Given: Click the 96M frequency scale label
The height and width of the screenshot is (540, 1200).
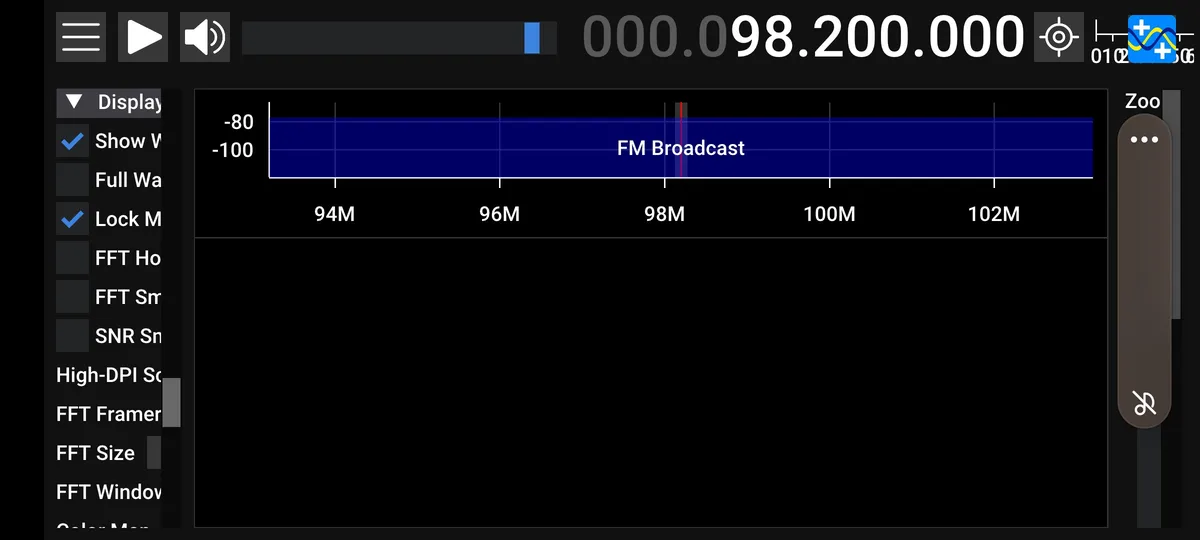Looking at the screenshot, I should coord(499,214).
